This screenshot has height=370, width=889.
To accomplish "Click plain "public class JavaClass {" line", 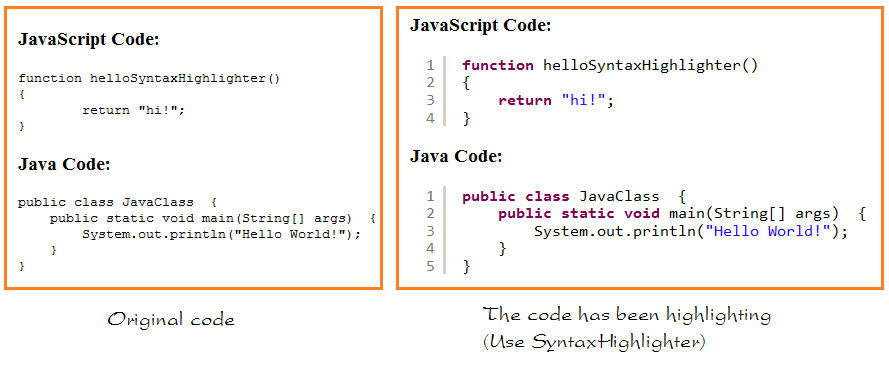I will click(x=118, y=202).
